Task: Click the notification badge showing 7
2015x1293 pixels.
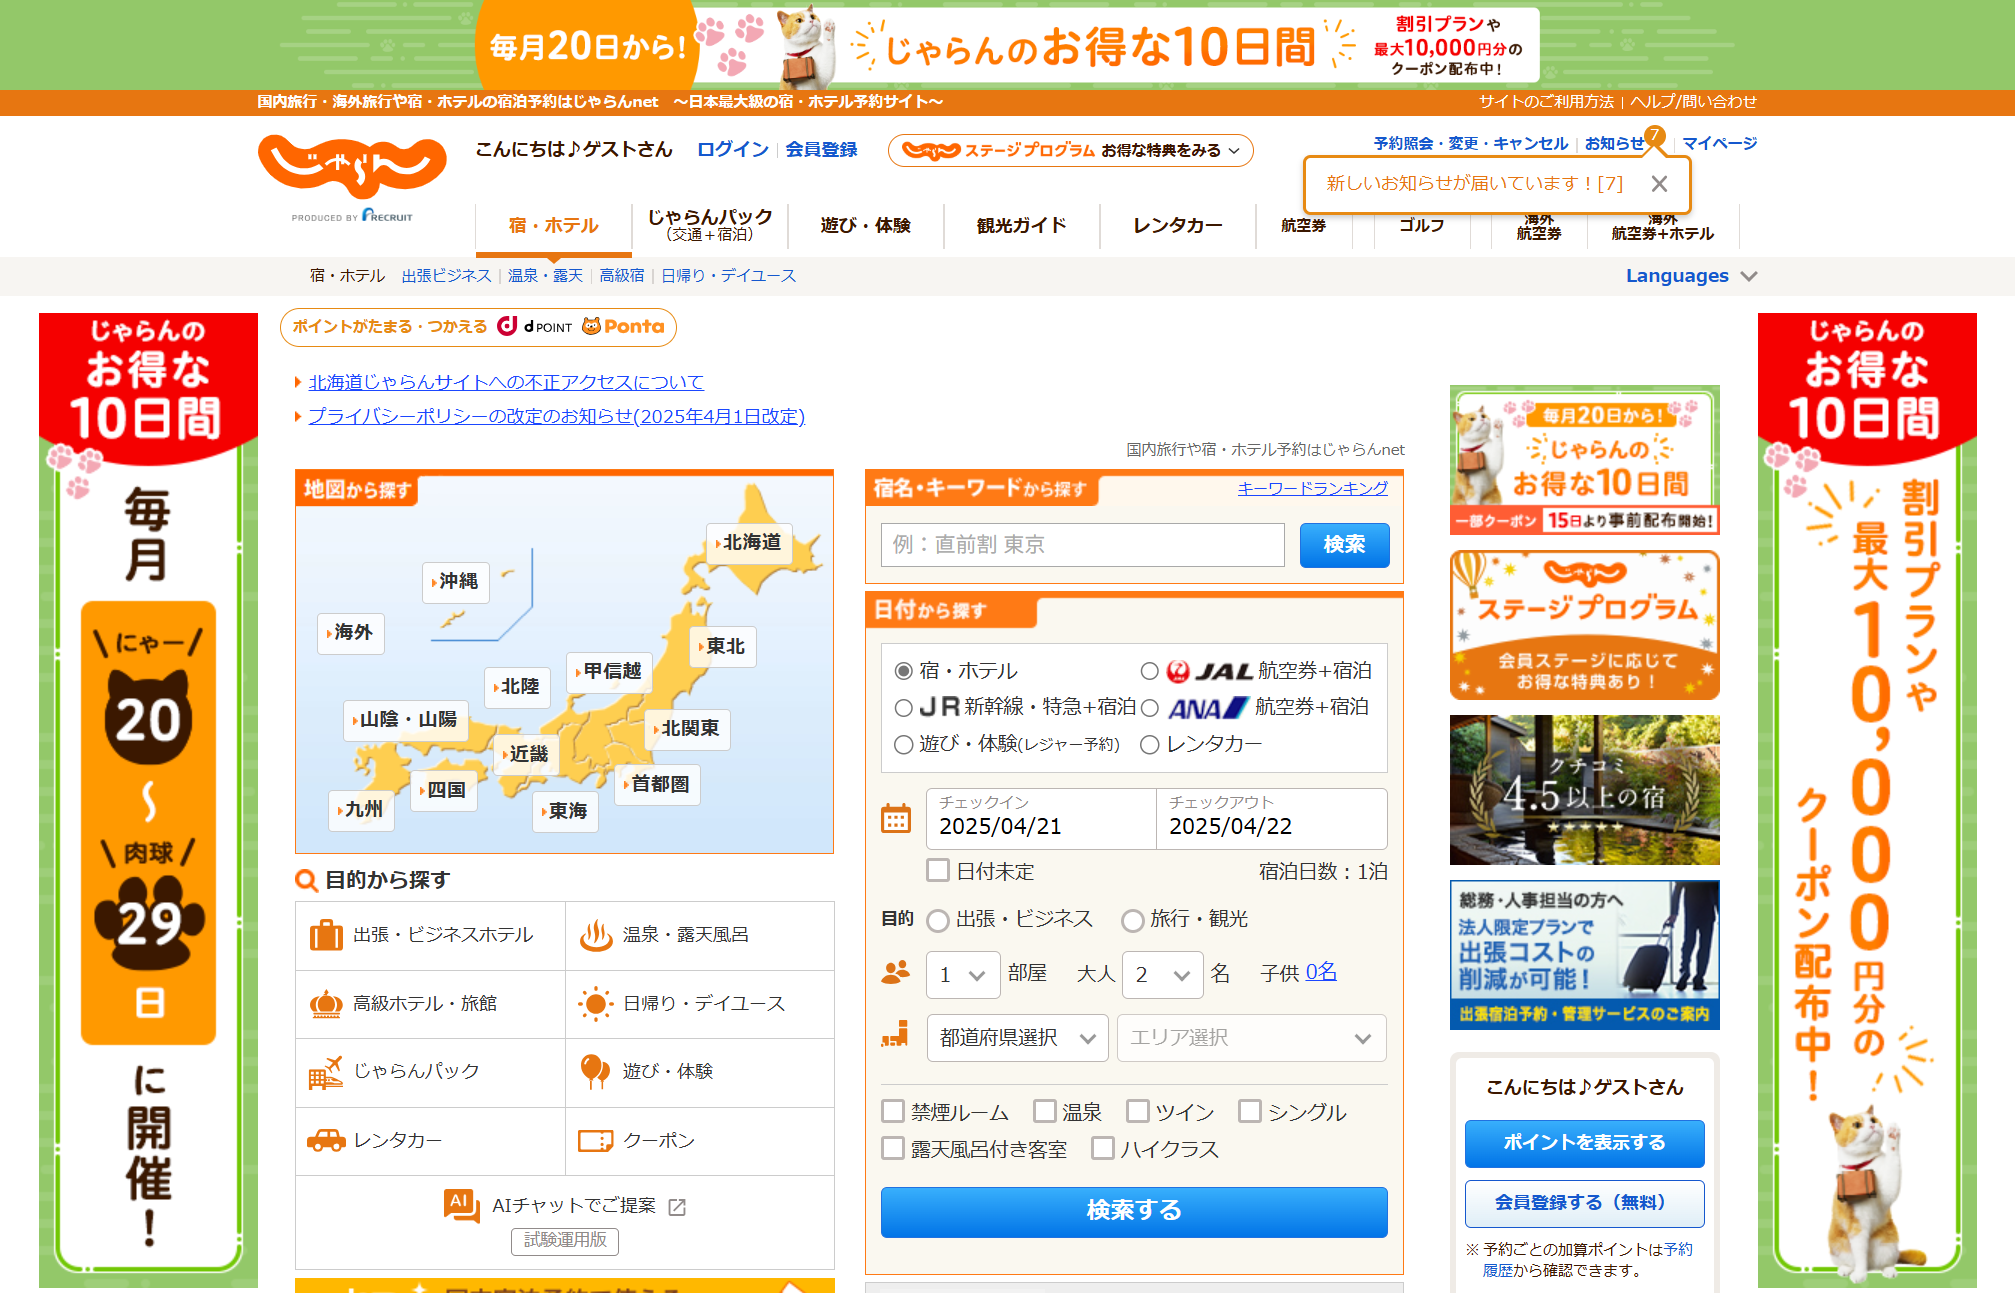Action: click(1654, 134)
